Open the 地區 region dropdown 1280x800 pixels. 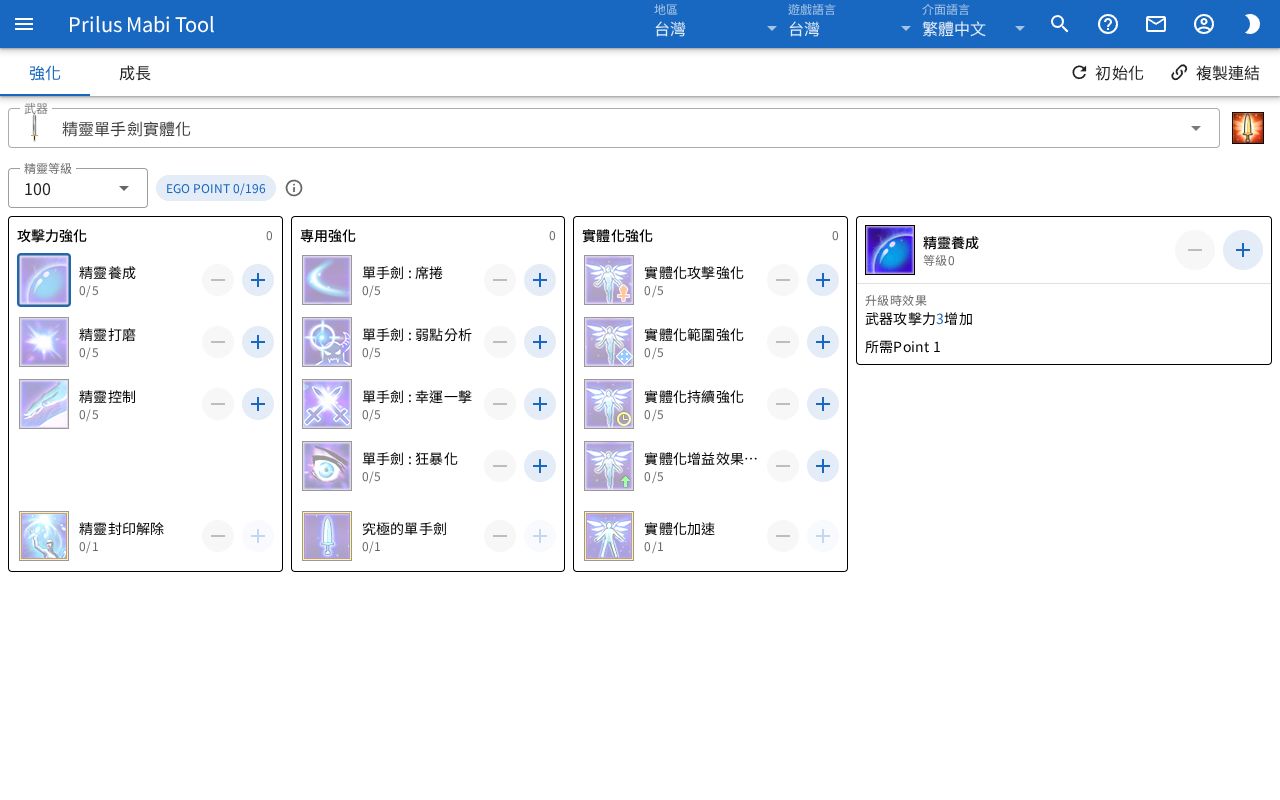click(x=716, y=24)
